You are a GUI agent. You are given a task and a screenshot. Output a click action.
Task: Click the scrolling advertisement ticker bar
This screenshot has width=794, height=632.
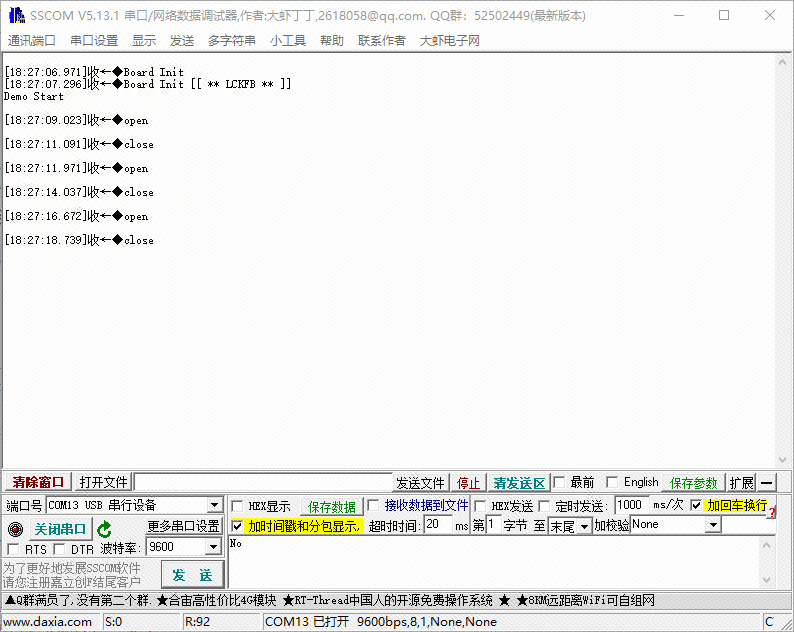click(x=397, y=601)
